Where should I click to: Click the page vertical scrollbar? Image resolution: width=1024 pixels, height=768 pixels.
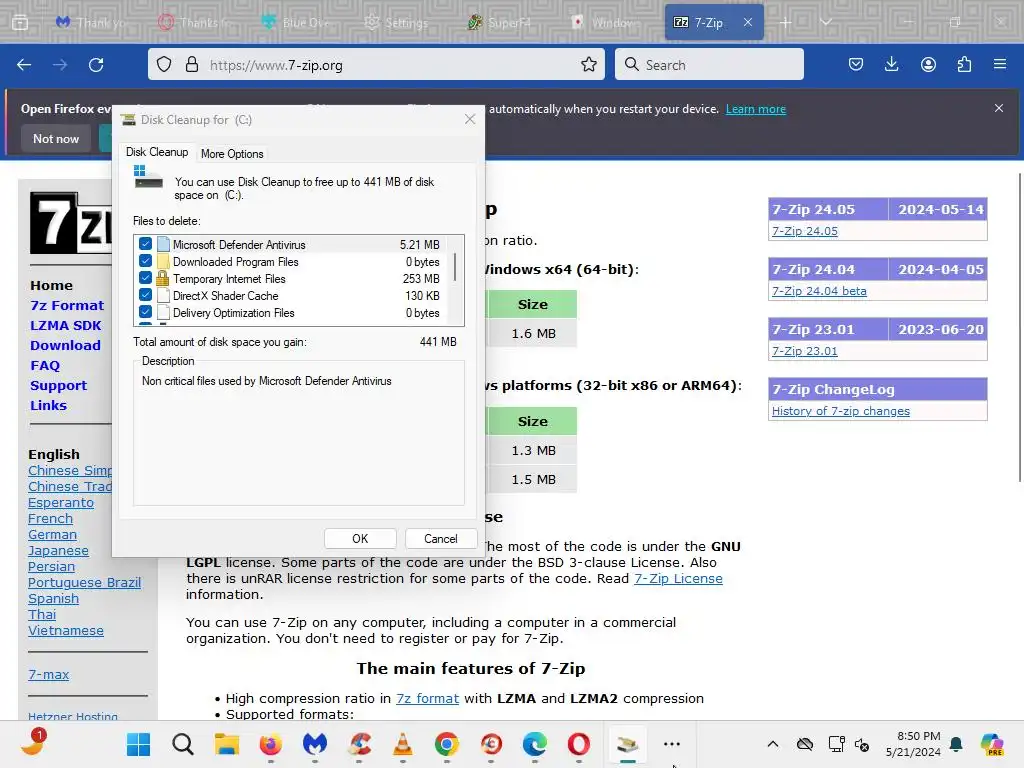click(x=1019, y=327)
